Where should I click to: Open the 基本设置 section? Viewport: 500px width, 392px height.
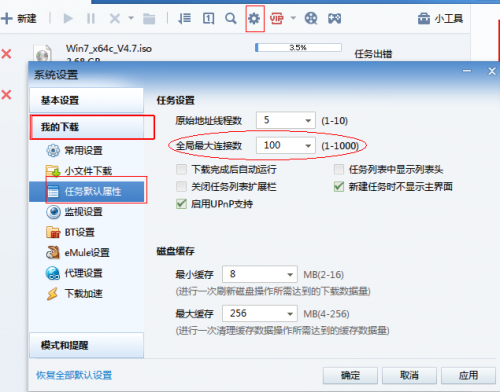click(x=87, y=100)
